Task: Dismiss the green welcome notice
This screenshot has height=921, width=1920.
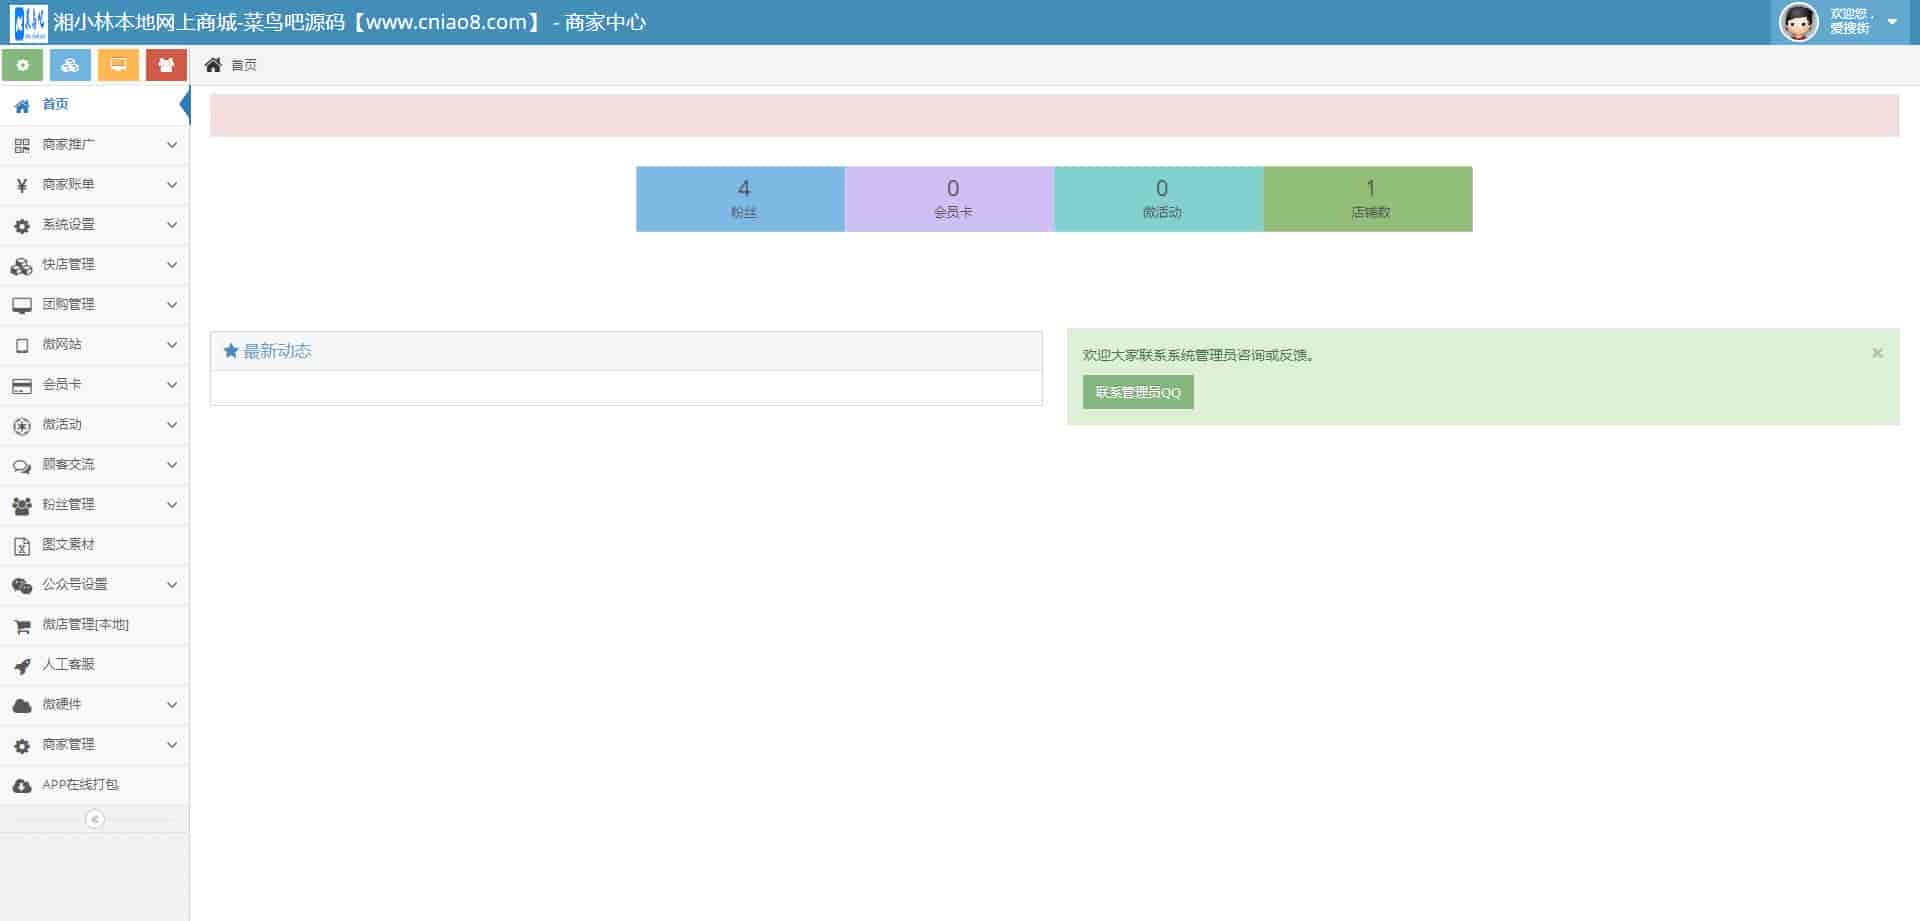Action: pos(1877,353)
